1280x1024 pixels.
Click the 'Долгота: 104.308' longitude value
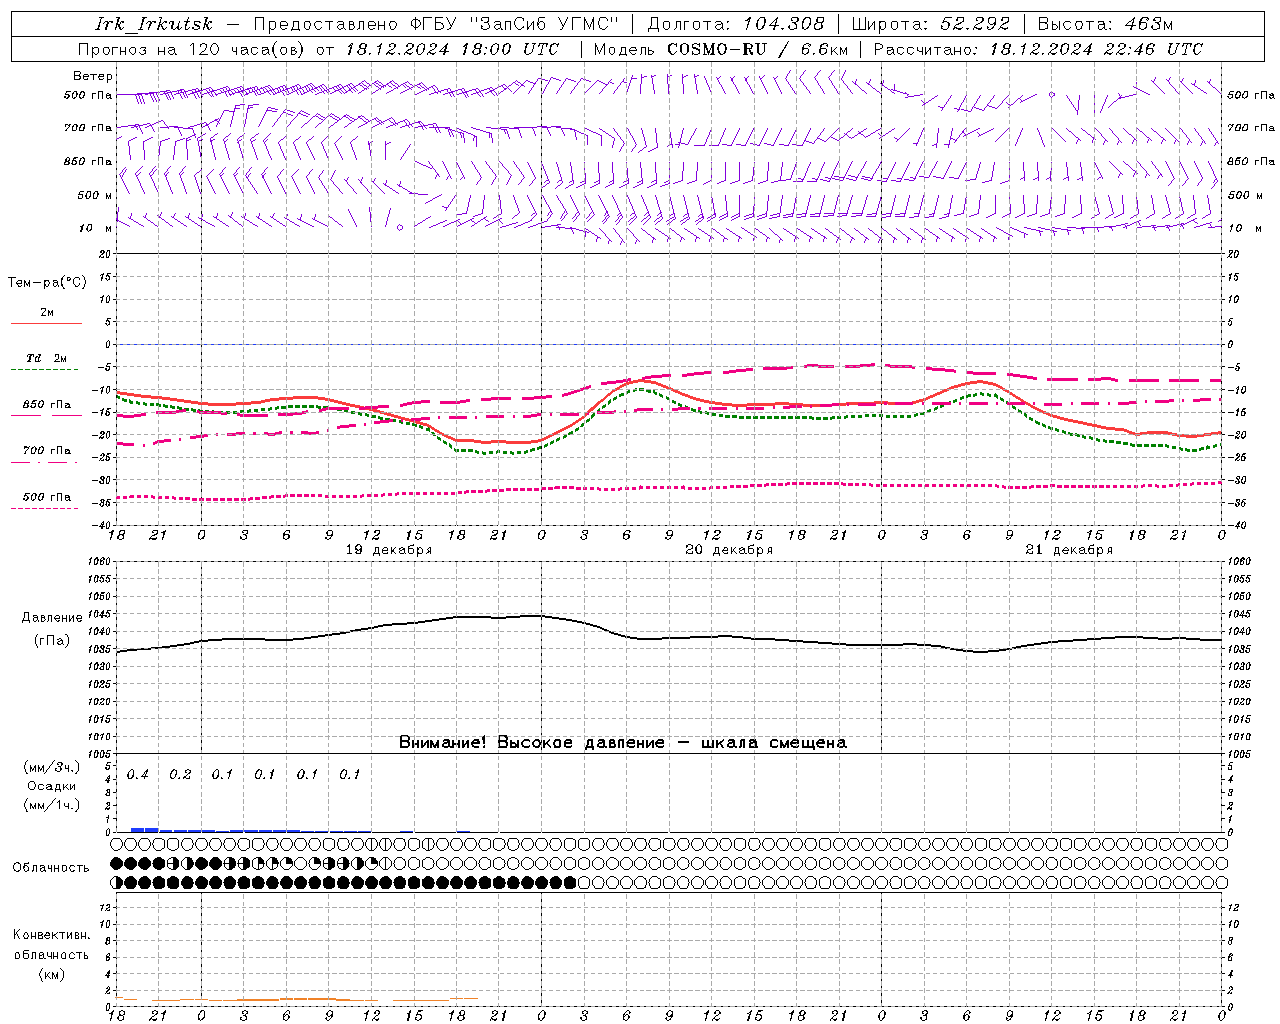(x=736, y=24)
